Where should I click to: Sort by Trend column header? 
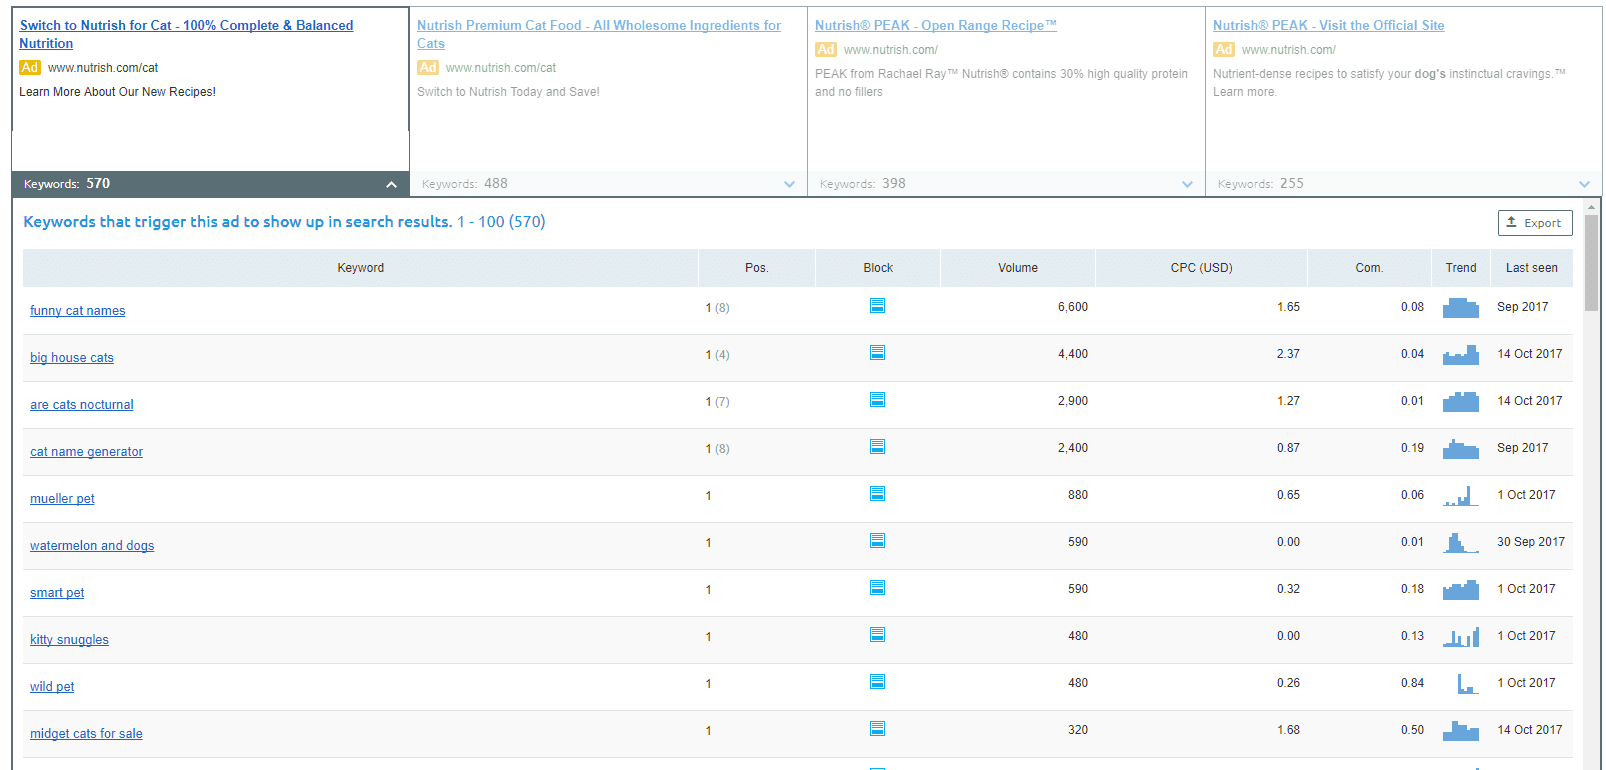pos(1461,268)
